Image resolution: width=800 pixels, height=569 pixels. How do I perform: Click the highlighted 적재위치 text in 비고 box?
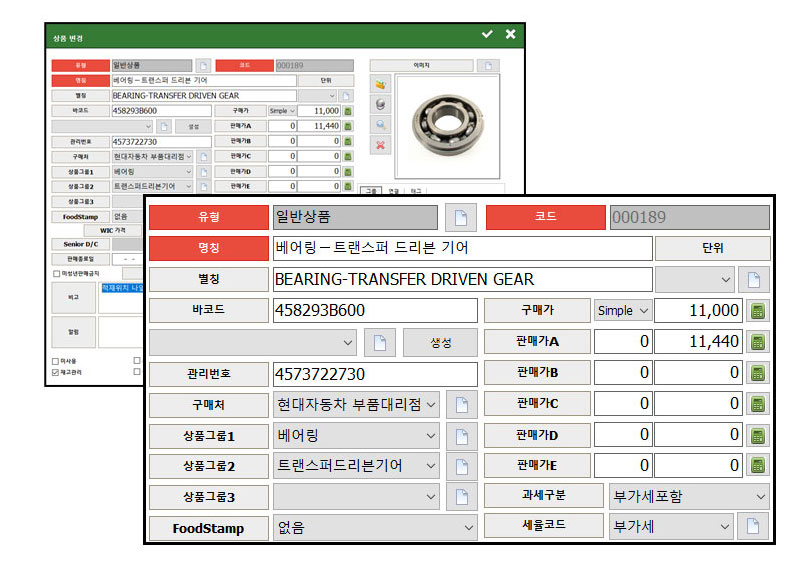pos(122,288)
